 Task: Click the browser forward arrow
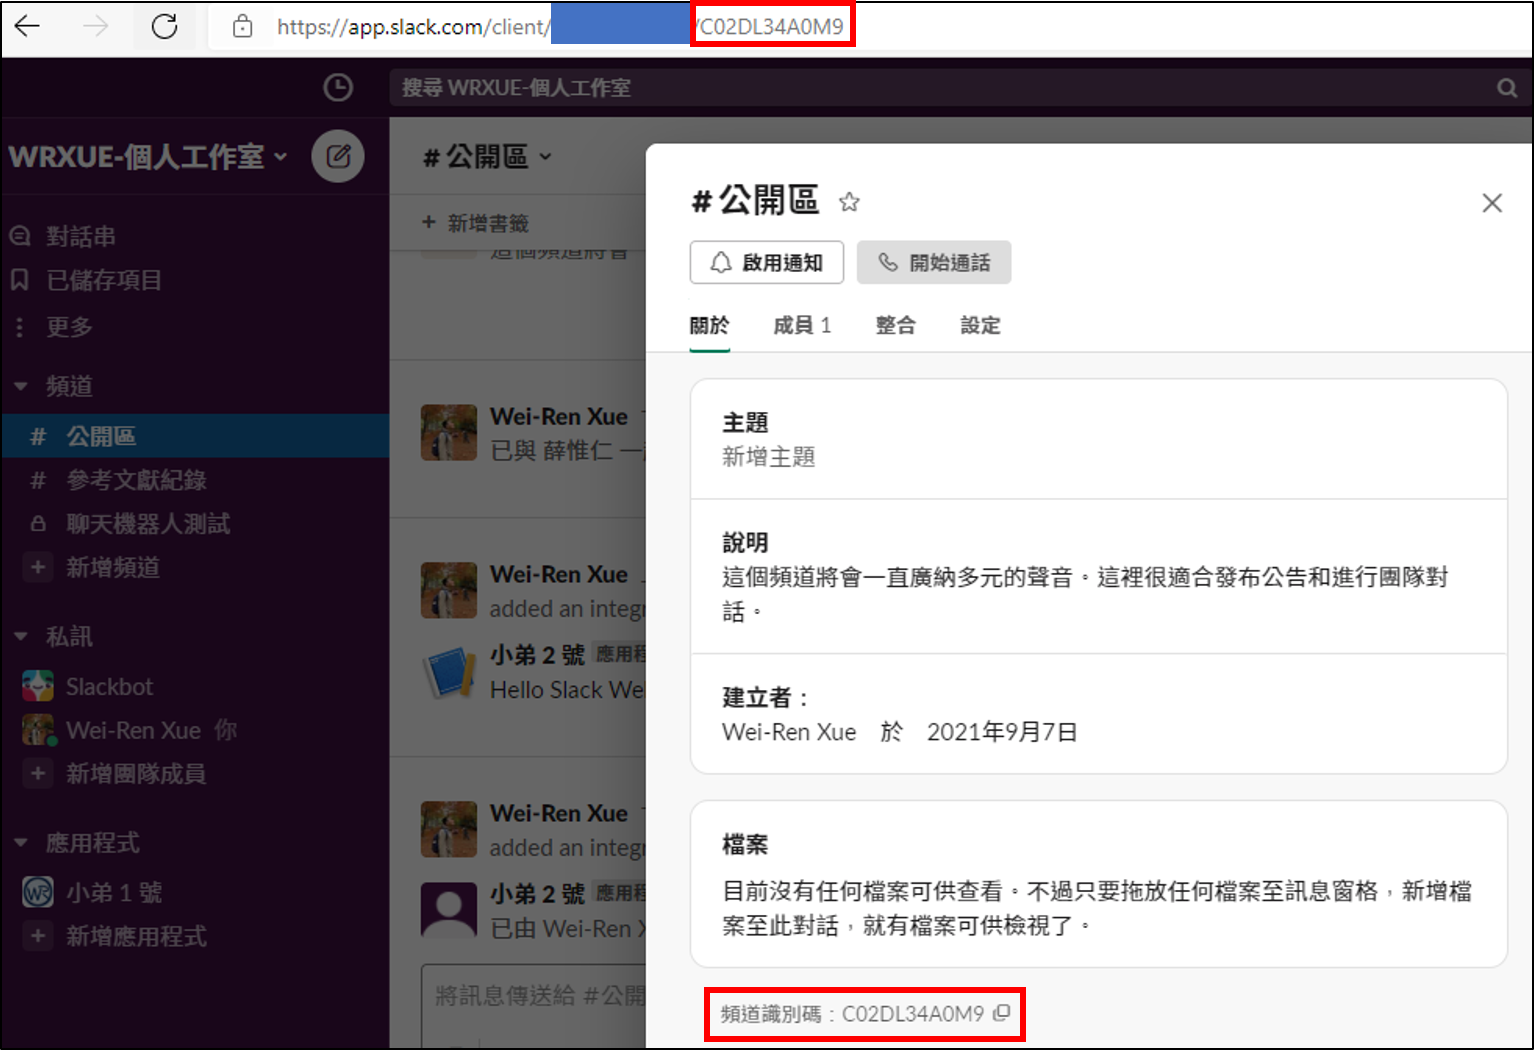tap(96, 26)
